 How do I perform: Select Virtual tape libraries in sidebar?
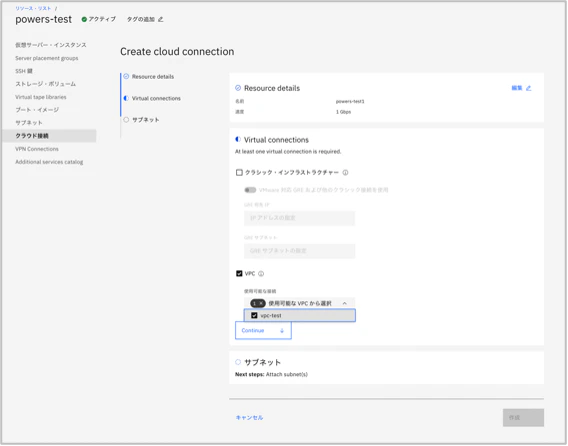coord(41,97)
